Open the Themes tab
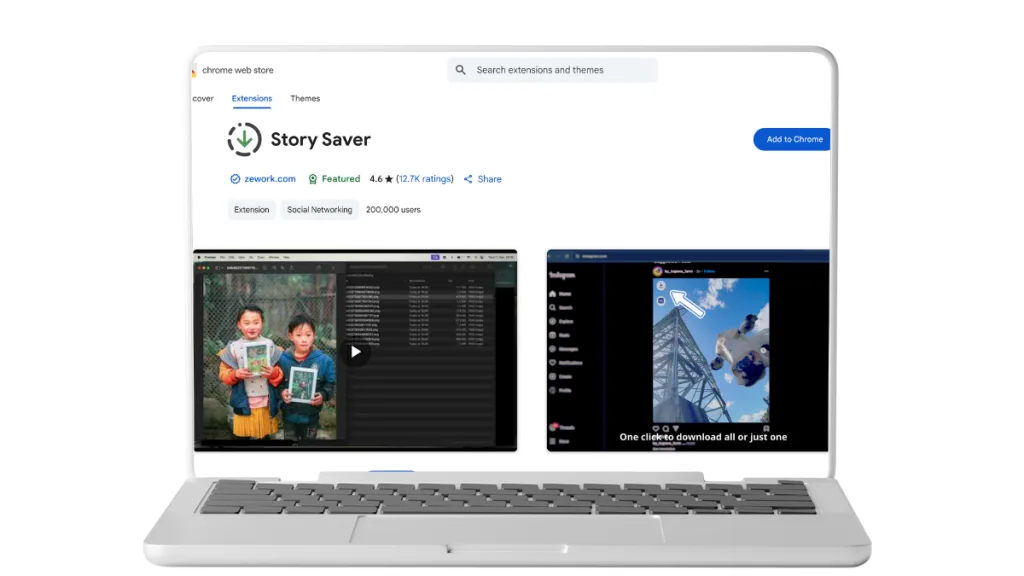The height and width of the screenshot is (576, 1024). pos(305,99)
